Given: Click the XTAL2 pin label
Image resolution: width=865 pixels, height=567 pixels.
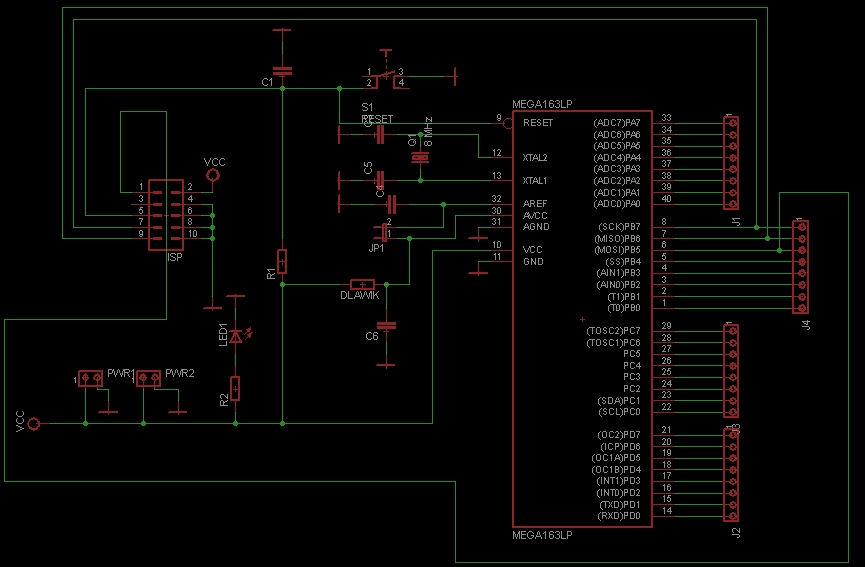Looking at the screenshot, I should pyautogui.click(x=535, y=158).
